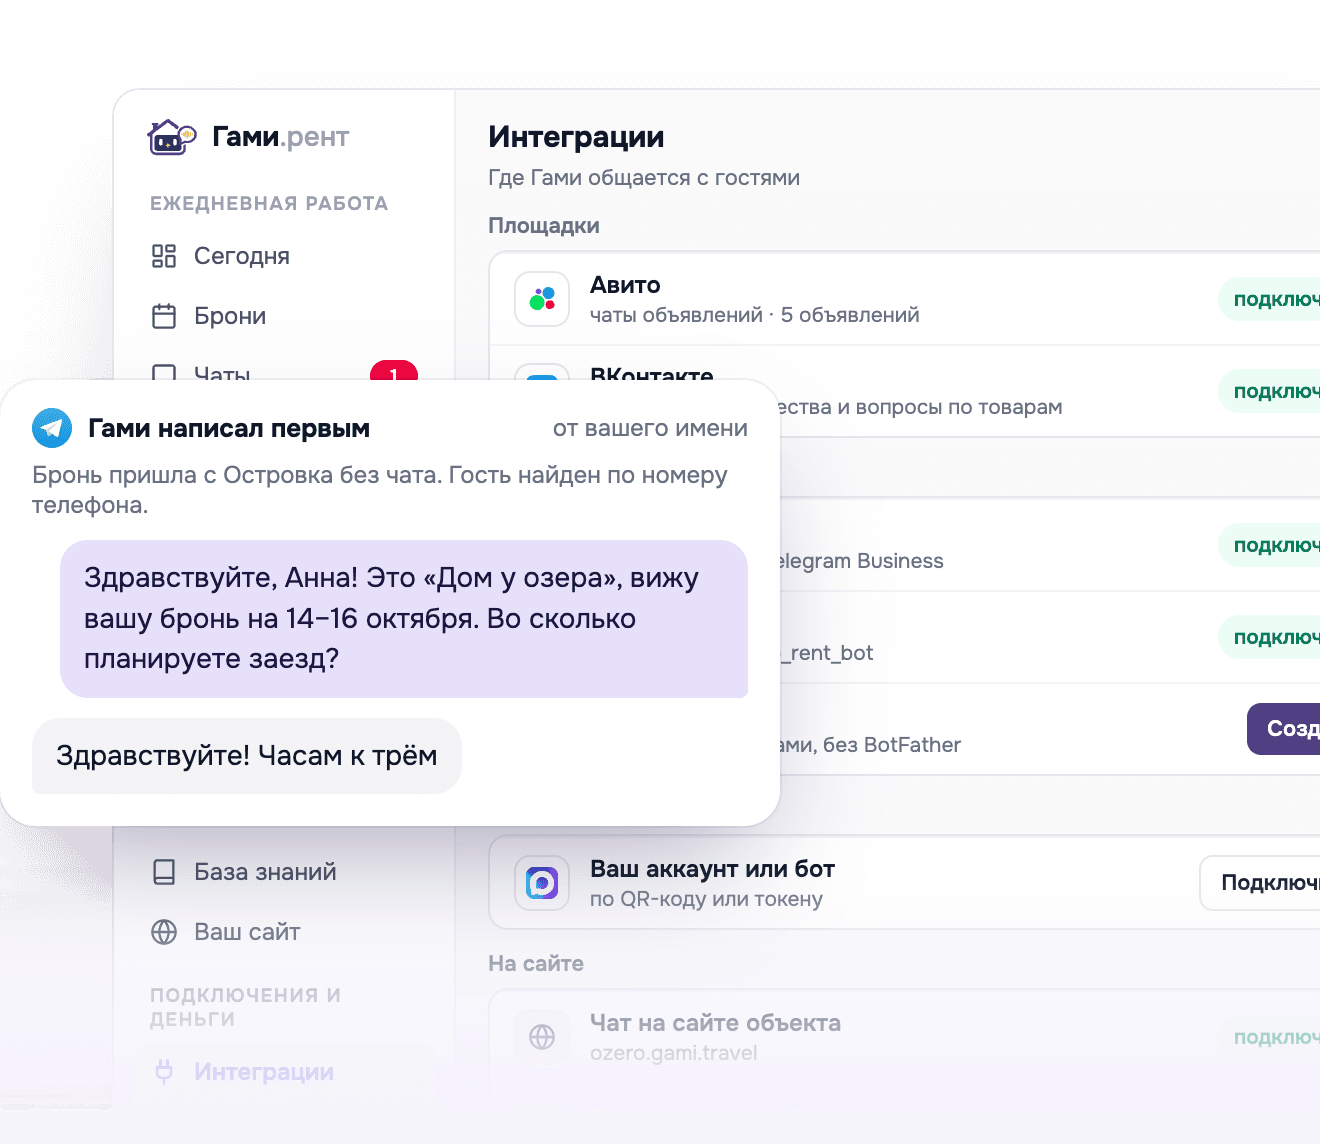The image size is (1320, 1144).
Task: Click the подключено badge in the rent_bot row
Action: coord(1269,638)
